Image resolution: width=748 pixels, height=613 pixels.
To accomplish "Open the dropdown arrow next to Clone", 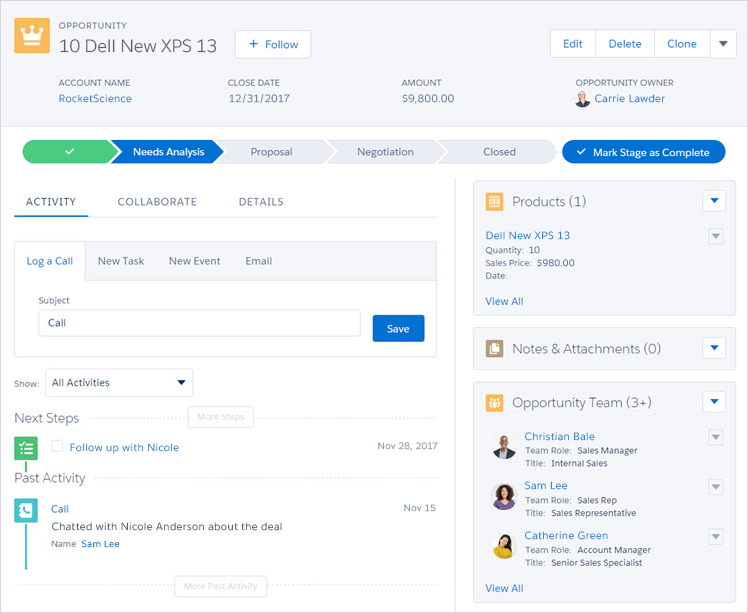I will pyautogui.click(x=723, y=44).
